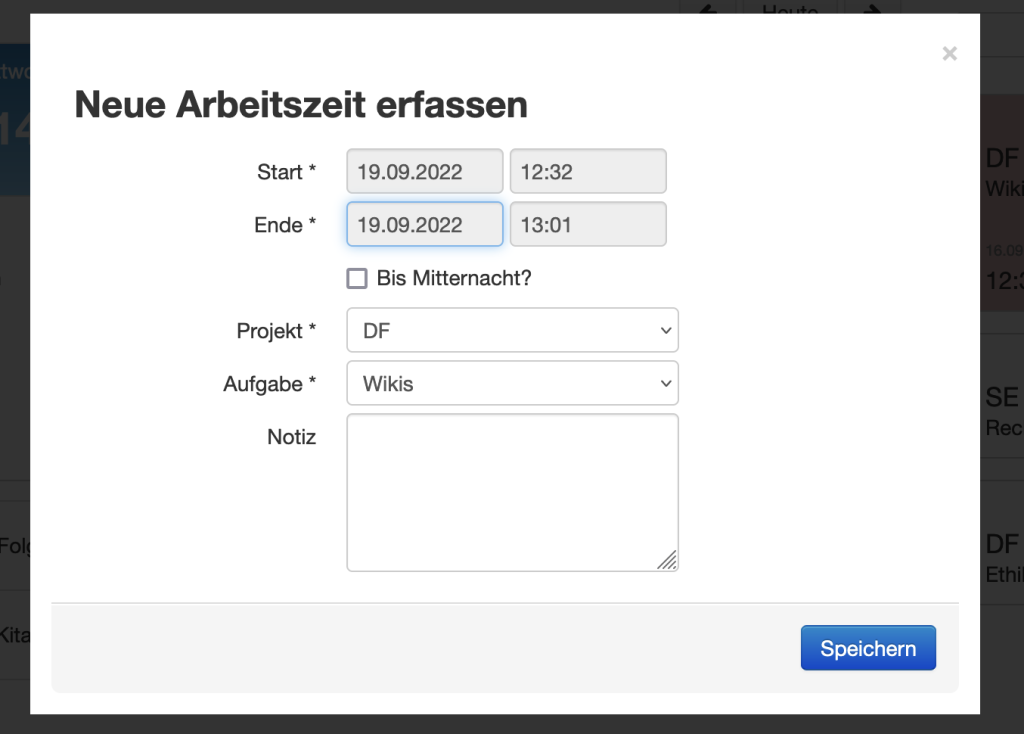The image size is (1024, 734).
Task: Grab the Notiz textarea resize handle
Action: 668,561
